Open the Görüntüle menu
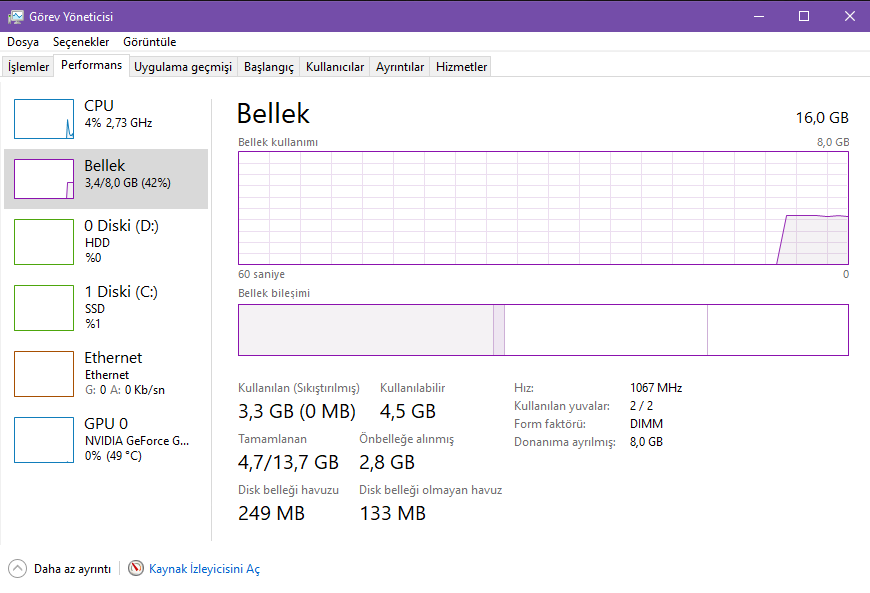This screenshot has width=870, height=593. [149, 42]
